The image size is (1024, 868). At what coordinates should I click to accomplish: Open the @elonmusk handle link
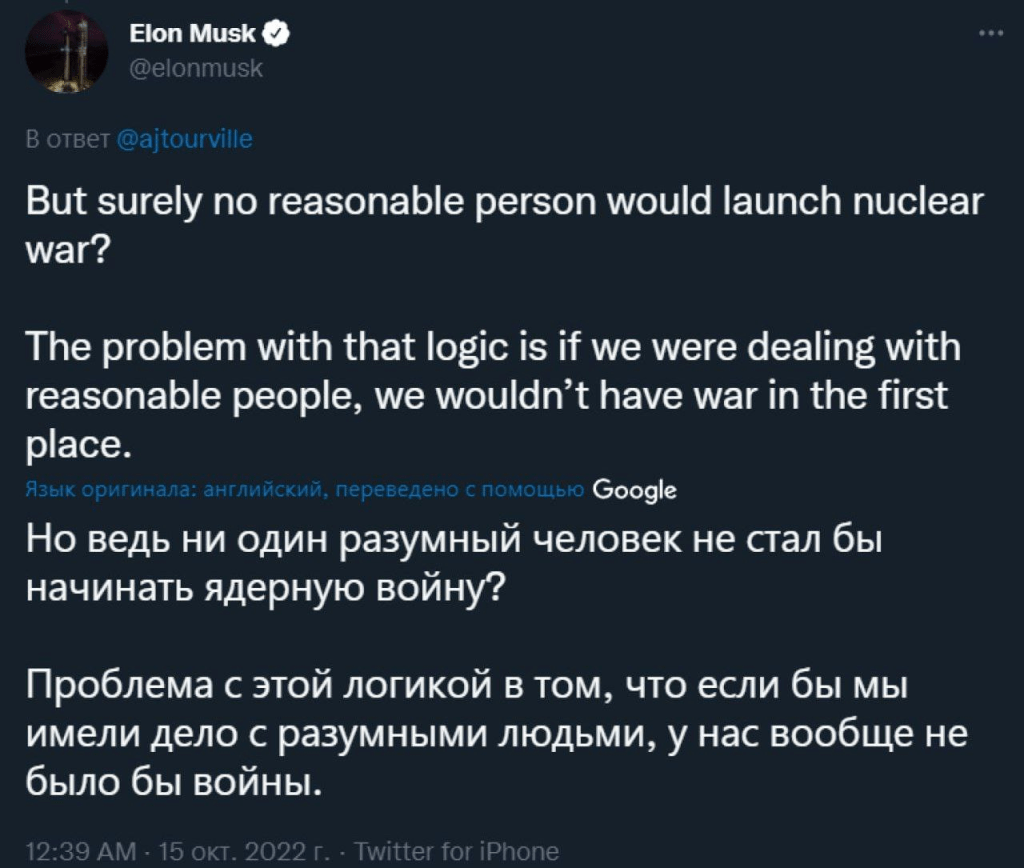pos(196,69)
